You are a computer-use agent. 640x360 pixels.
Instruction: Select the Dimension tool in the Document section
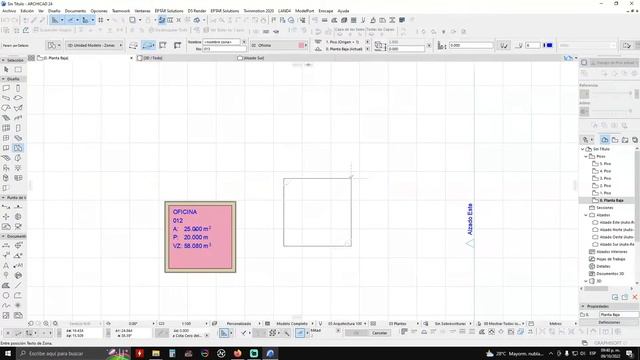(x=6, y=245)
